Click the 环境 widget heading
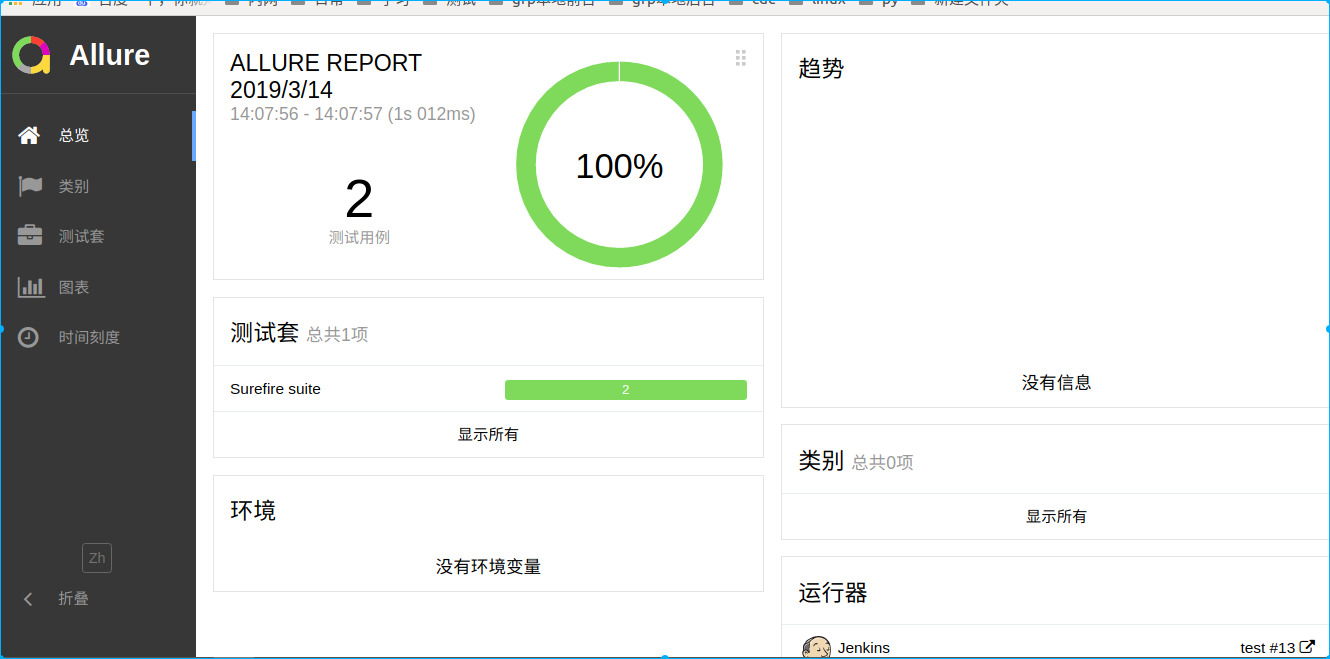The height and width of the screenshot is (659, 1330). [x=253, y=511]
